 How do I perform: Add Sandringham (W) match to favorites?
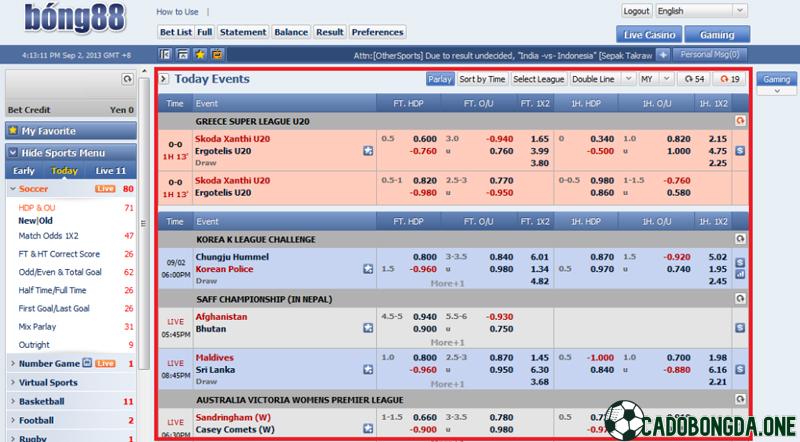tap(368, 429)
